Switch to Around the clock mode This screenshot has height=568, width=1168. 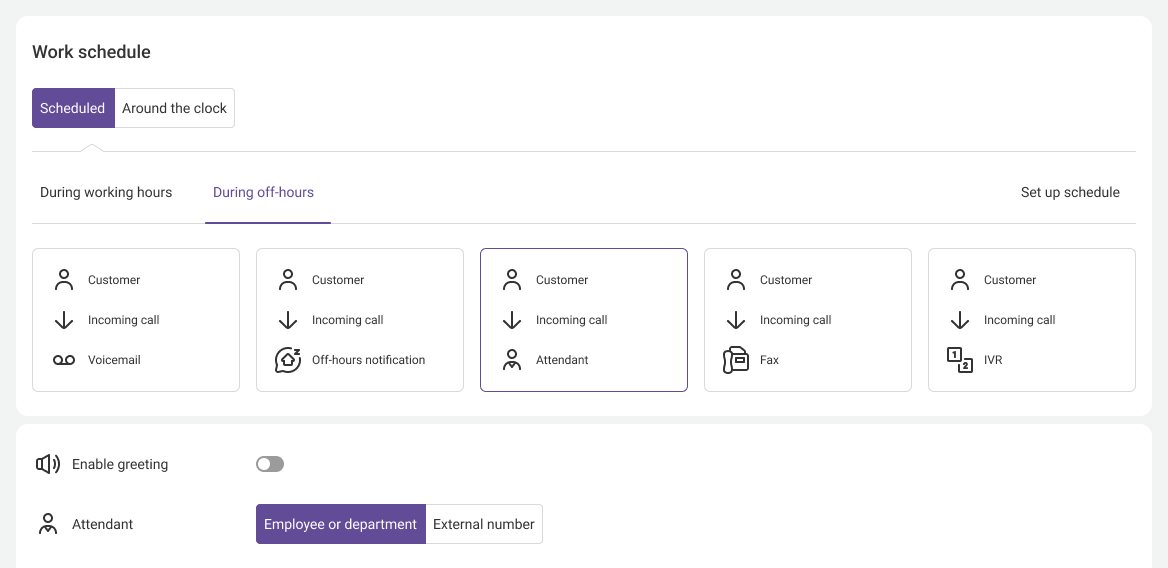pos(175,108)
